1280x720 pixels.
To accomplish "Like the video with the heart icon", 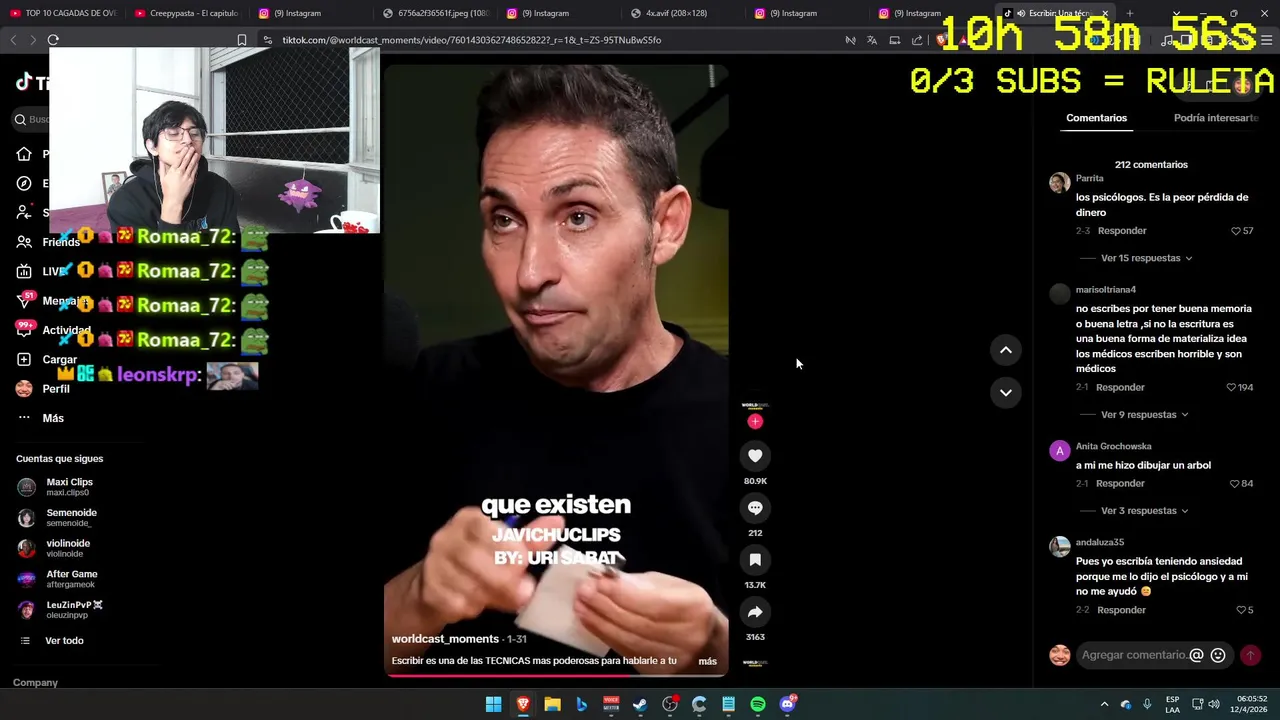I will 755,456.
